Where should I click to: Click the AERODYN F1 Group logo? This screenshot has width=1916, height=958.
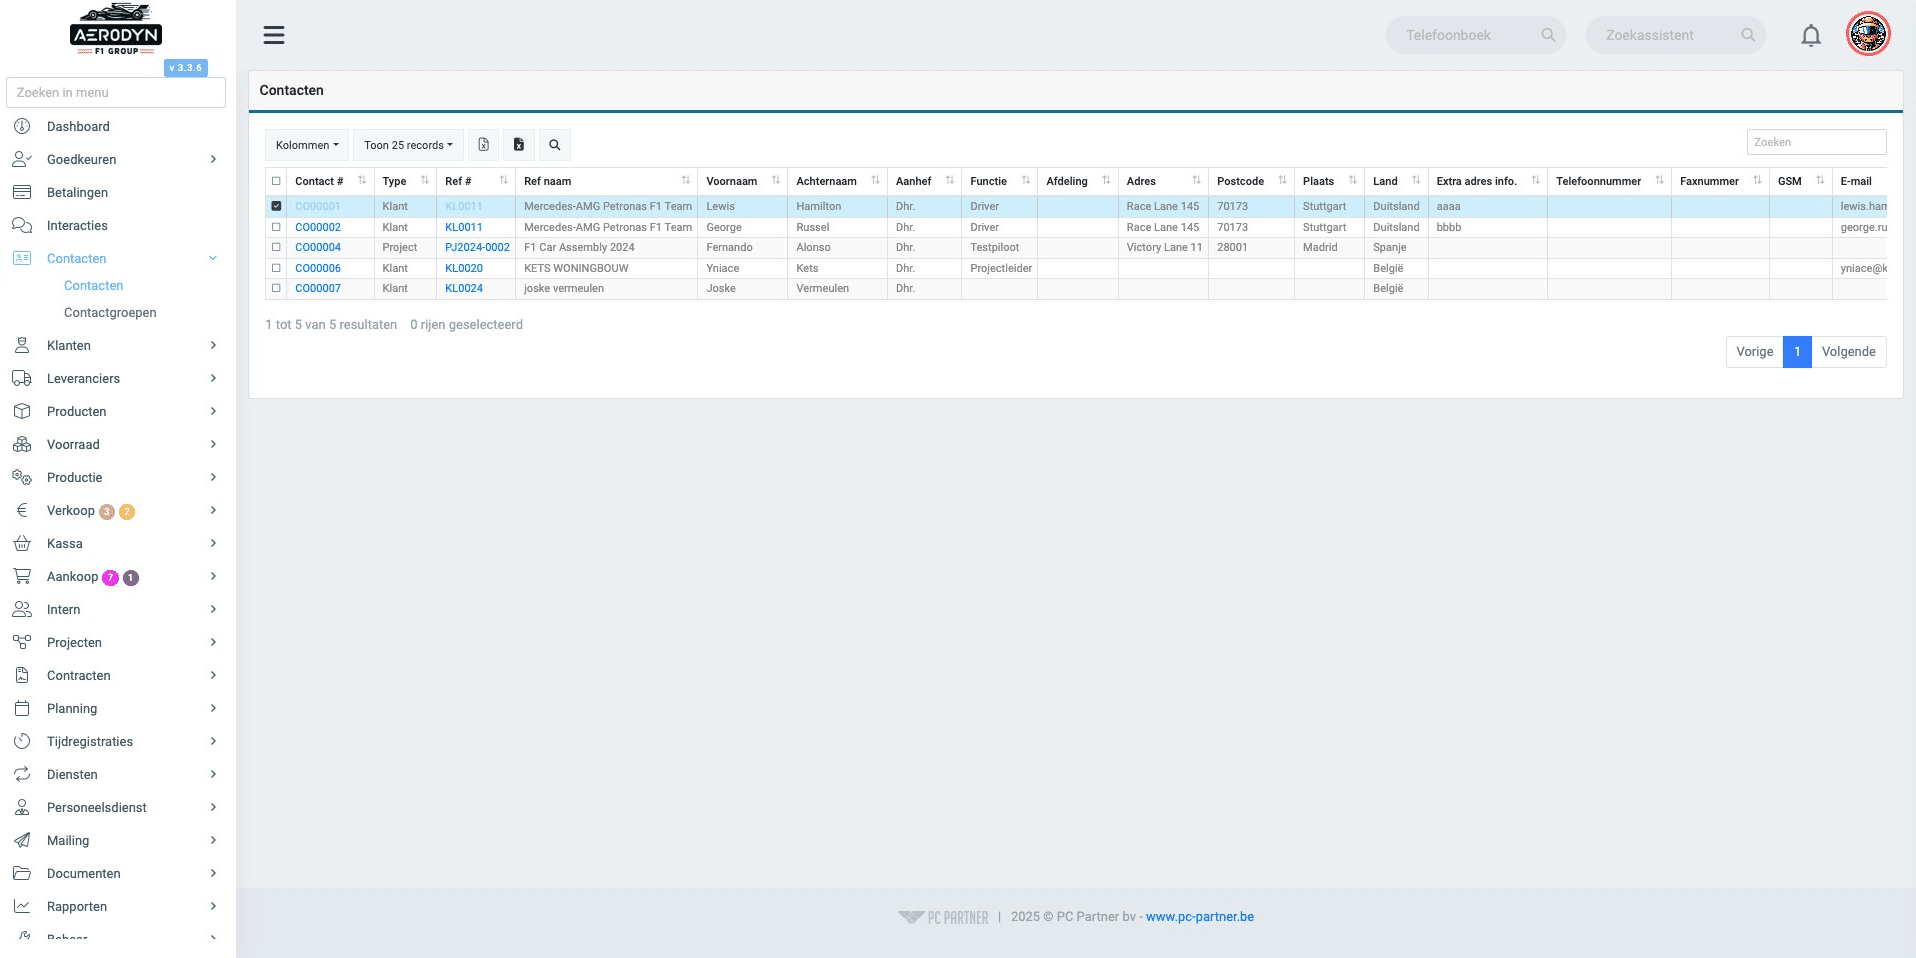pyautogui.click(x=116, y=30)
